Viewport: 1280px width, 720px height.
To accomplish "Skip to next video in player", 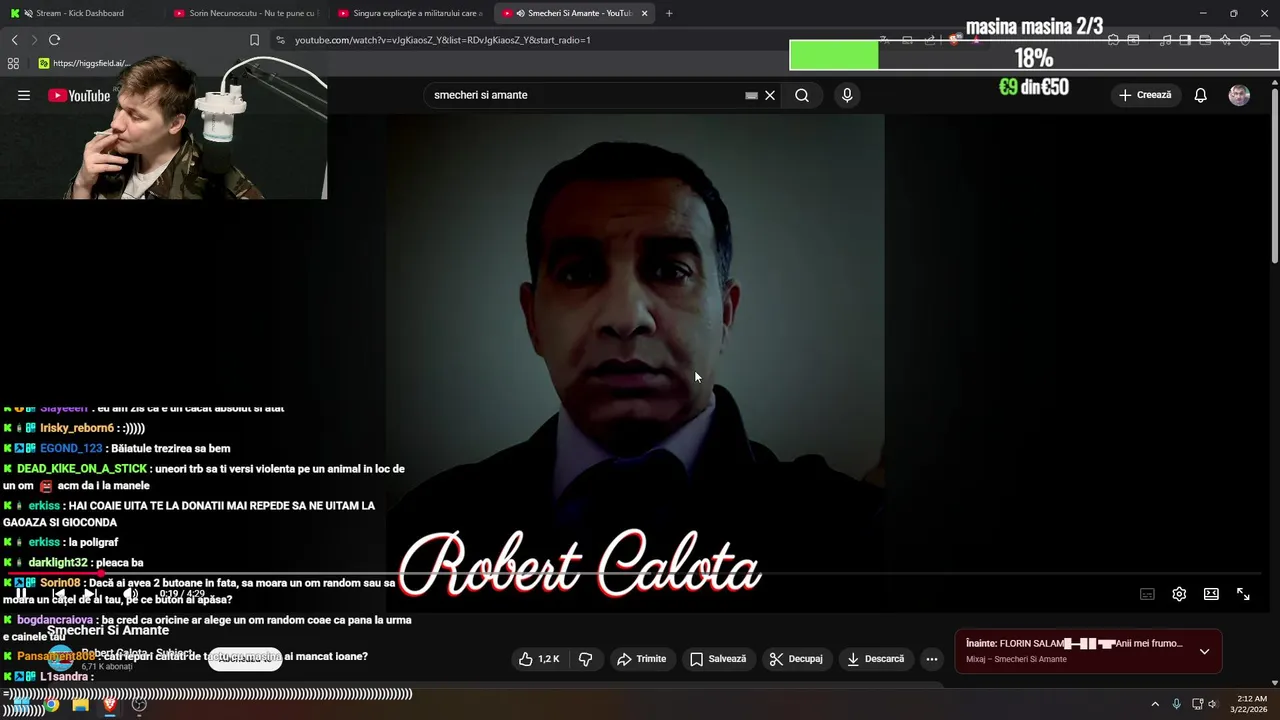I will pyautogui.click(x=90, y=594).
